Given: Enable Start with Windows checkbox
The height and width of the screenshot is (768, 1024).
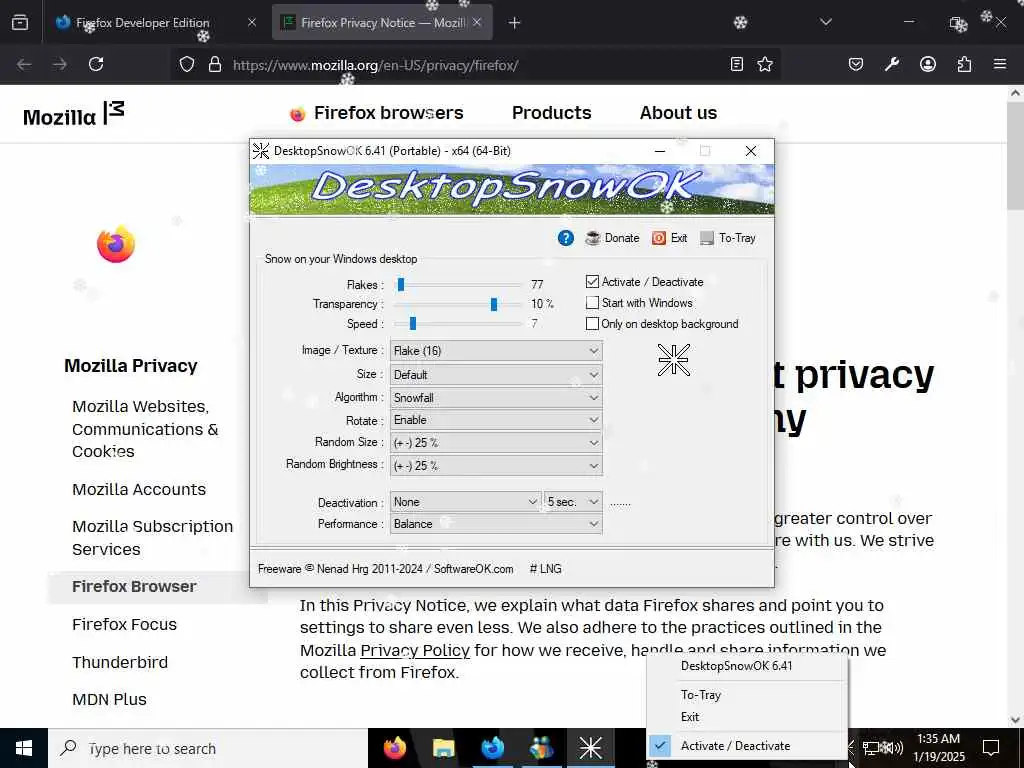Looking at the screenshot, I should pos(592,302).
